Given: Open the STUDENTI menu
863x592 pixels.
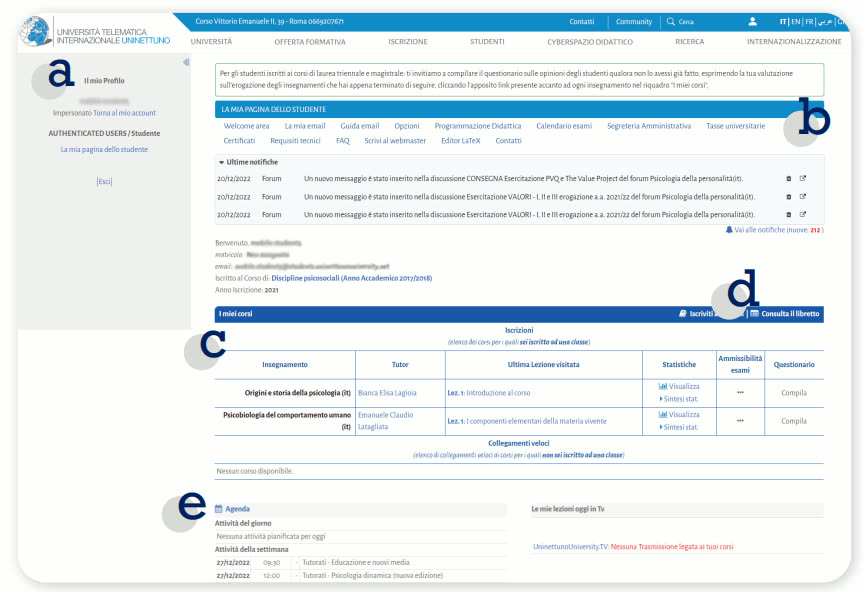Looking at the screenshot, I should (487, 42).
